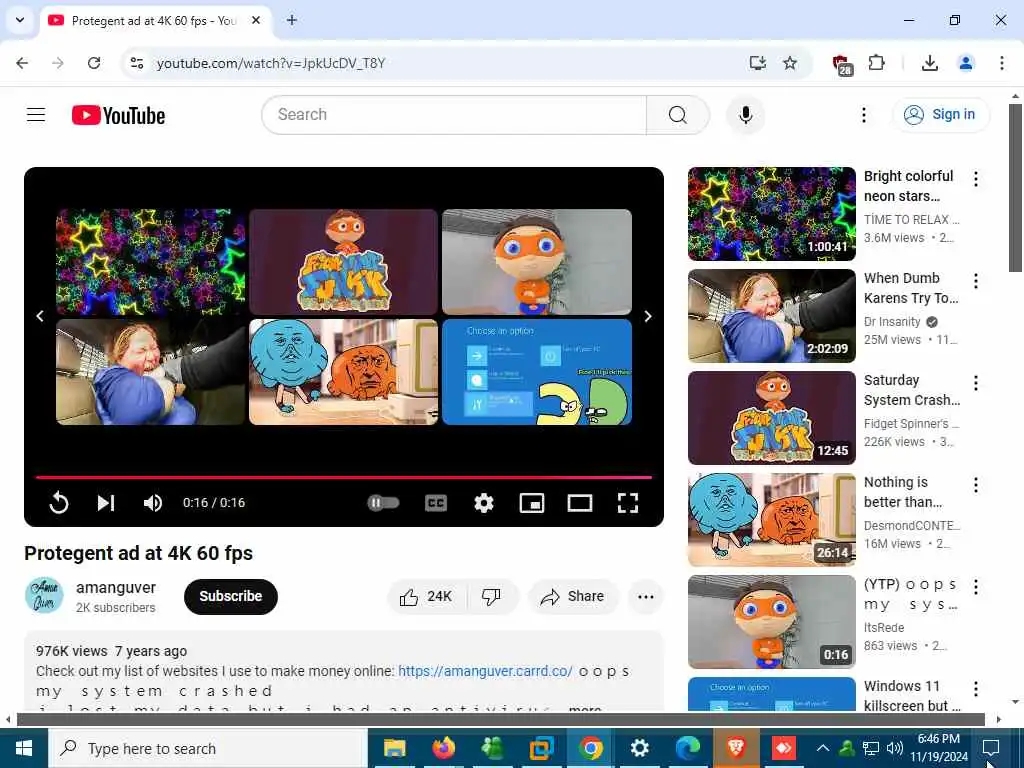
Task: Go back in browser history
Action: click(22, 63)
